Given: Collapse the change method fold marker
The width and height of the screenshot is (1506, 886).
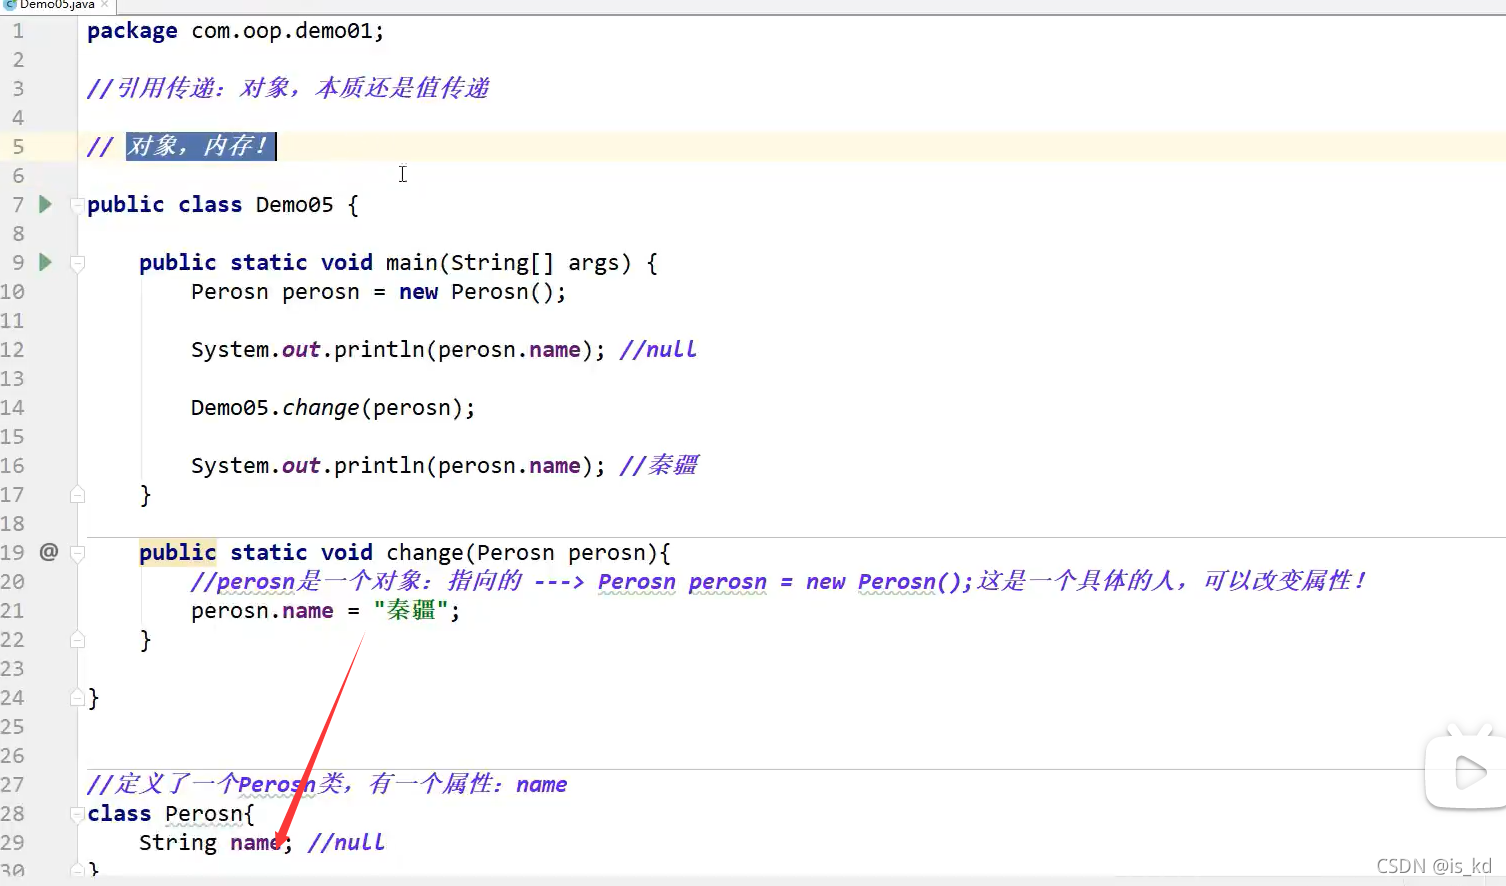Looking at the screenshot, I should pos(77,553).
